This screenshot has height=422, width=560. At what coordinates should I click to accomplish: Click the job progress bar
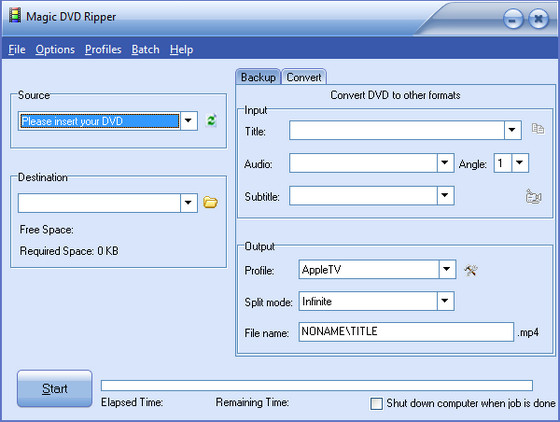[317, 386]
